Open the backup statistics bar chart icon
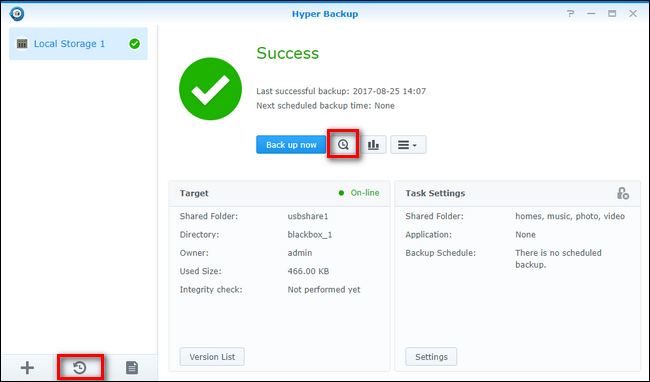650x382 pixels. tap(373, 145)
